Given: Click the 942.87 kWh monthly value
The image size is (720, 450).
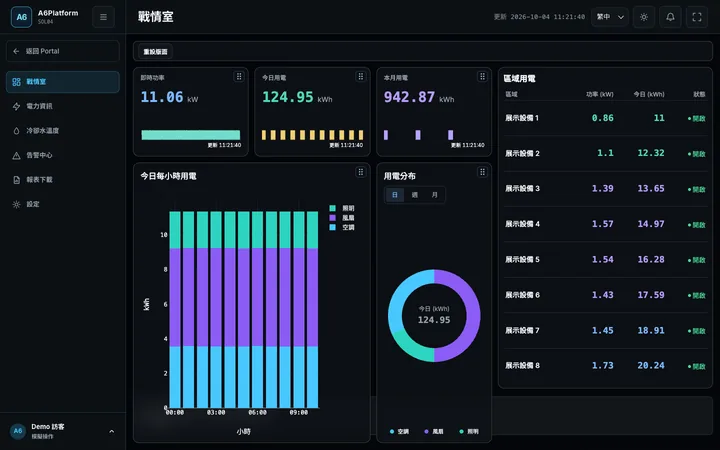Looking at the screenshot, I should coord(419,97).
